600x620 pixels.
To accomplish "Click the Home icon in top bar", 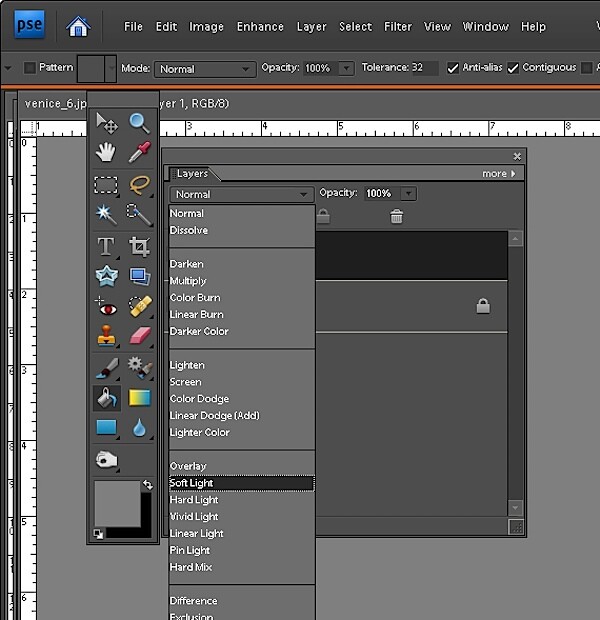I will [x=78, y=26].
